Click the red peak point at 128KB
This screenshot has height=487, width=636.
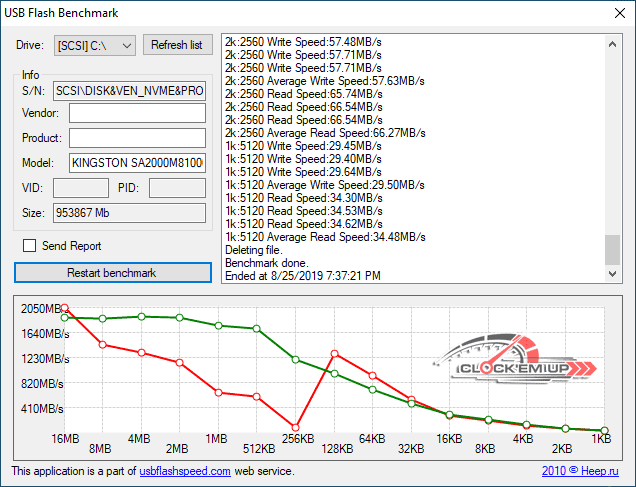pos(334,353)
